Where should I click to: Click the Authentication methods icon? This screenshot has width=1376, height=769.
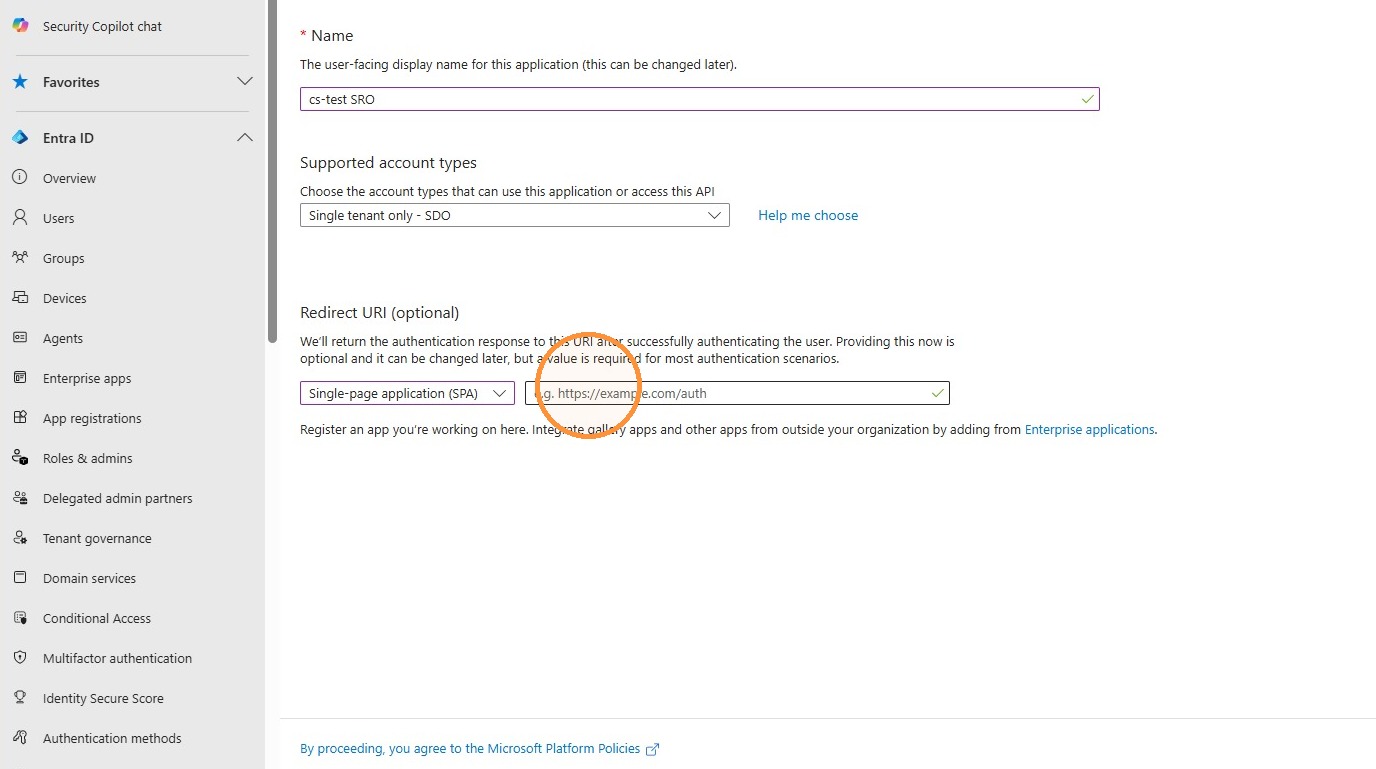[x=20, y=738]
